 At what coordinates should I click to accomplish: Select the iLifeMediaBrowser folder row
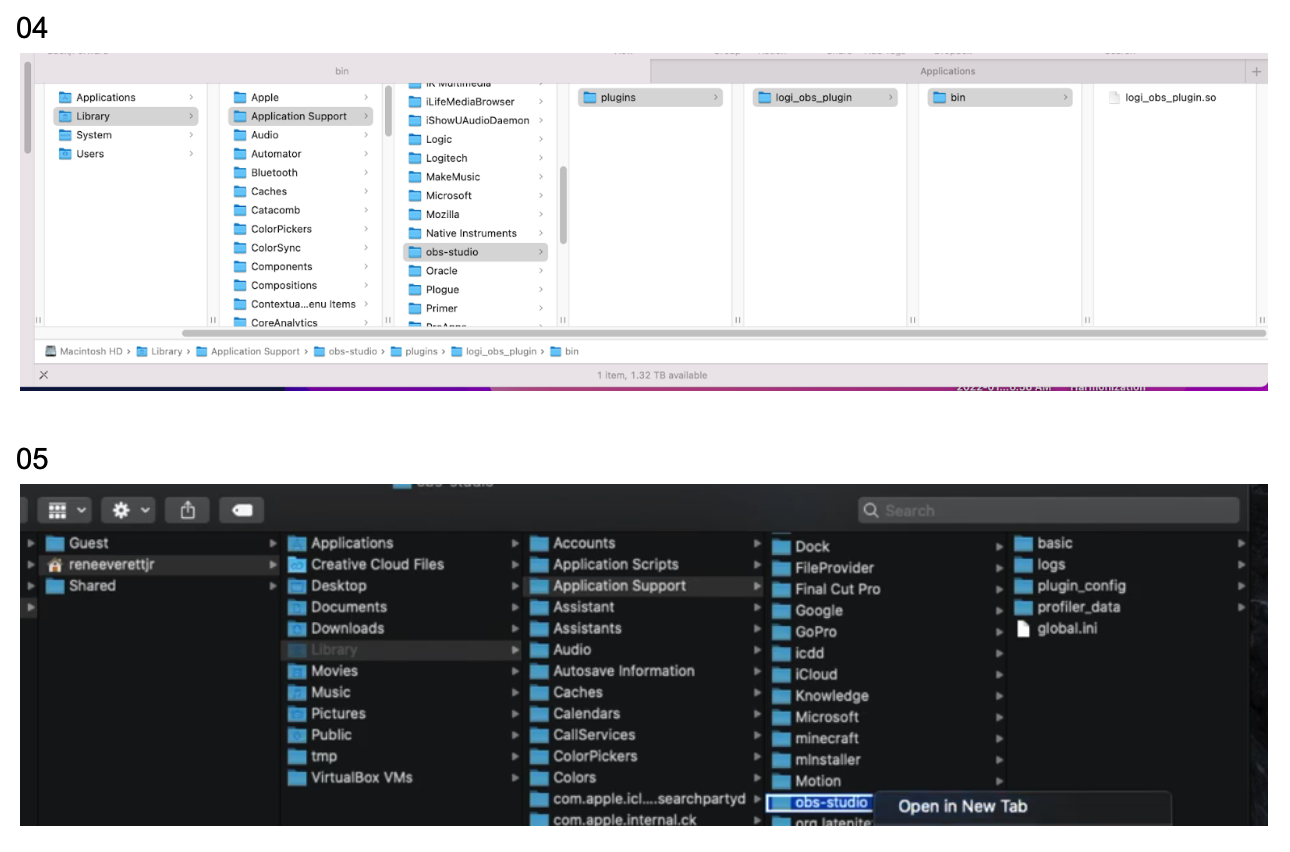coord(475,101)
